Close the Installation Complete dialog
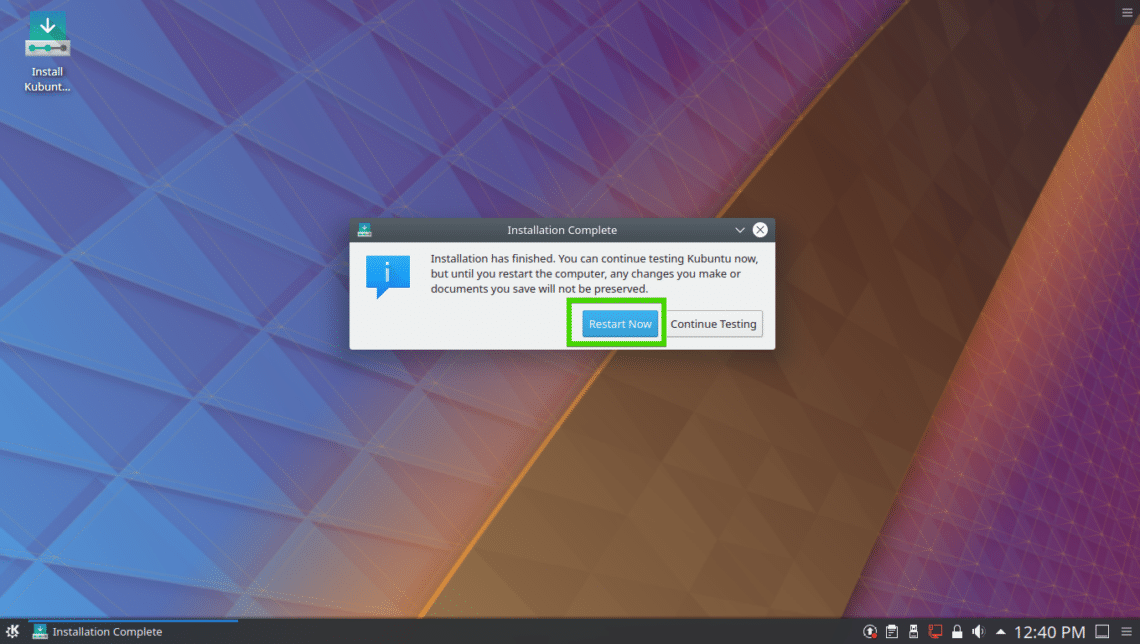This screenshot has width=1140, height=644. click(760, 230)
